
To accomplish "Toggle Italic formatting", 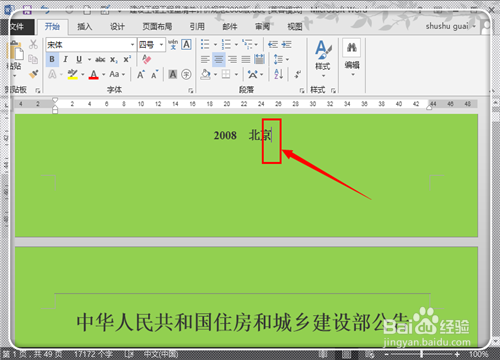I will (65, 59).
